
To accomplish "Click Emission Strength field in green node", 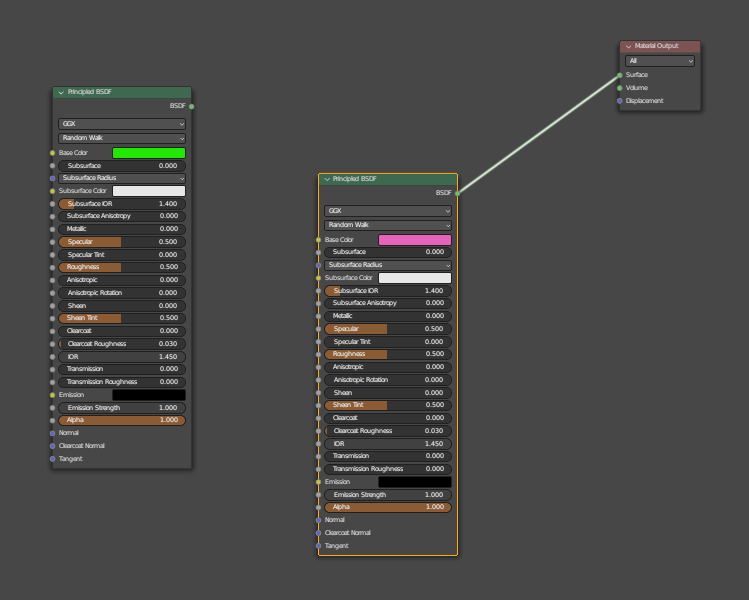I will pos(122,408).
